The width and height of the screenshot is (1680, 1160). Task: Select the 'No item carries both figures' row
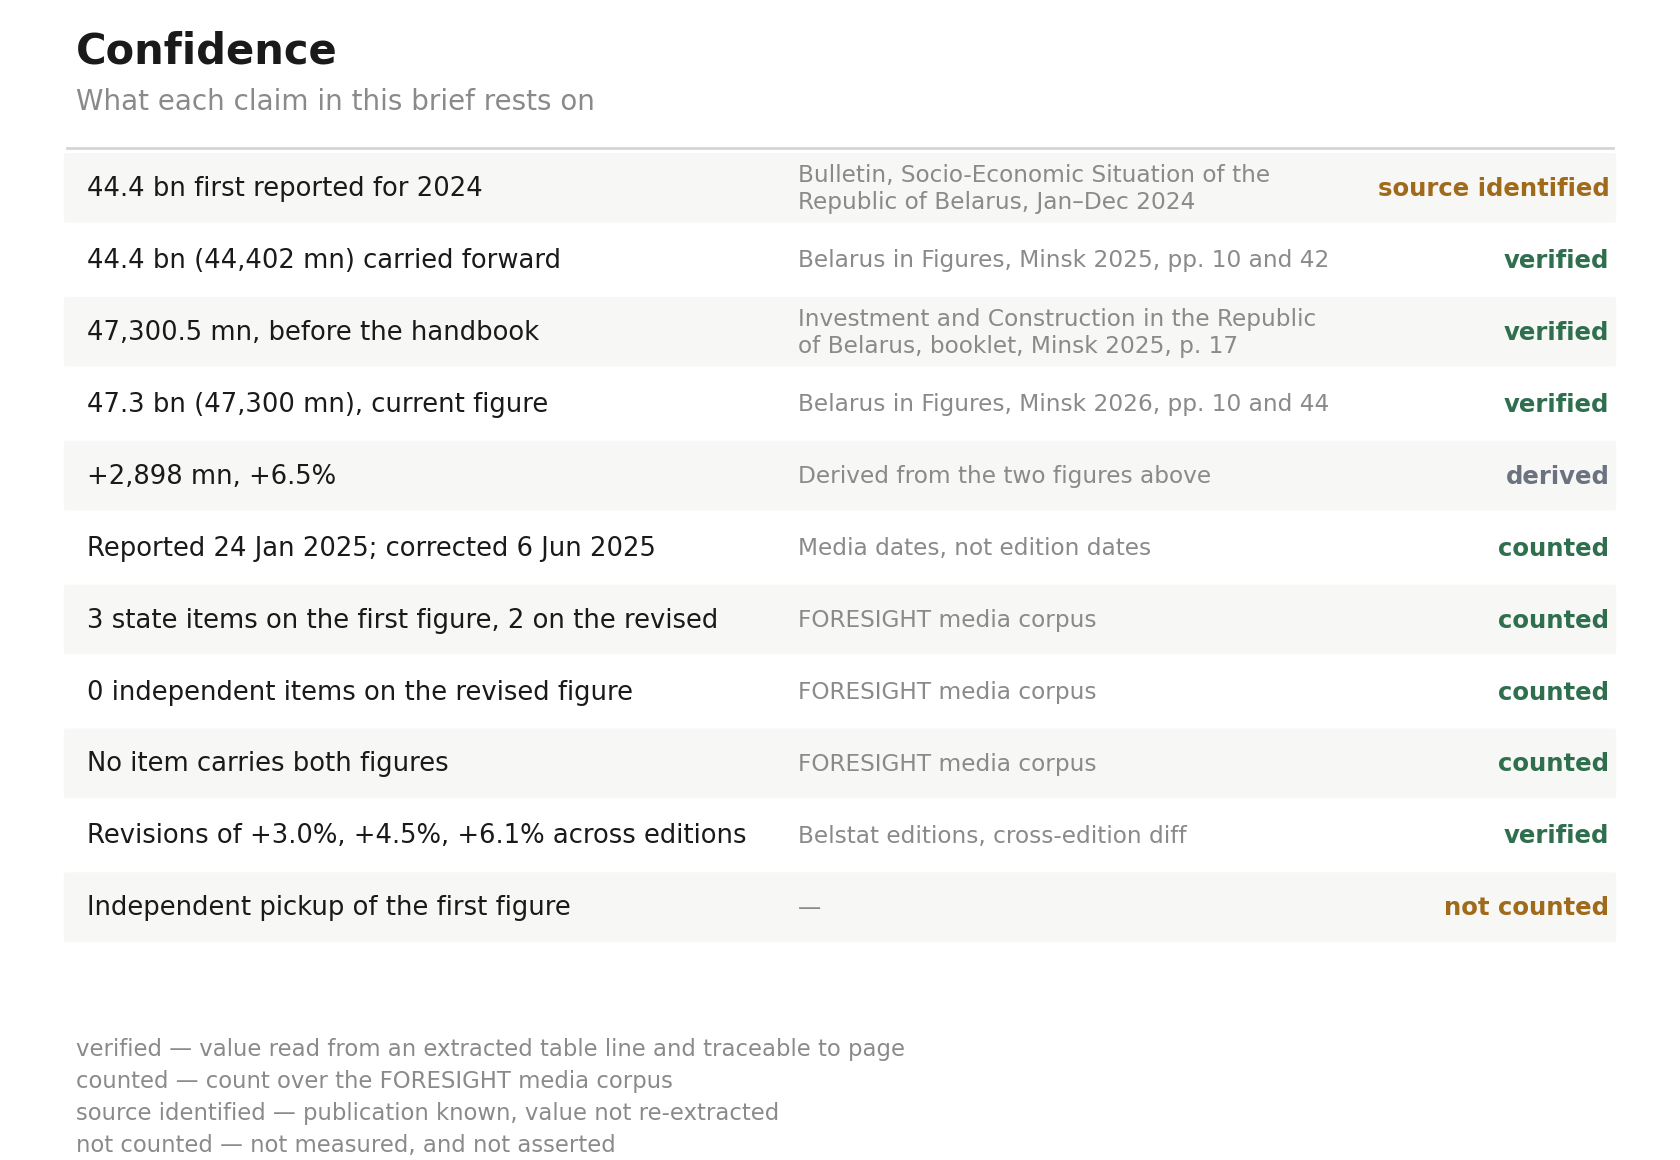pyautogui.click(x=840, y=763)
